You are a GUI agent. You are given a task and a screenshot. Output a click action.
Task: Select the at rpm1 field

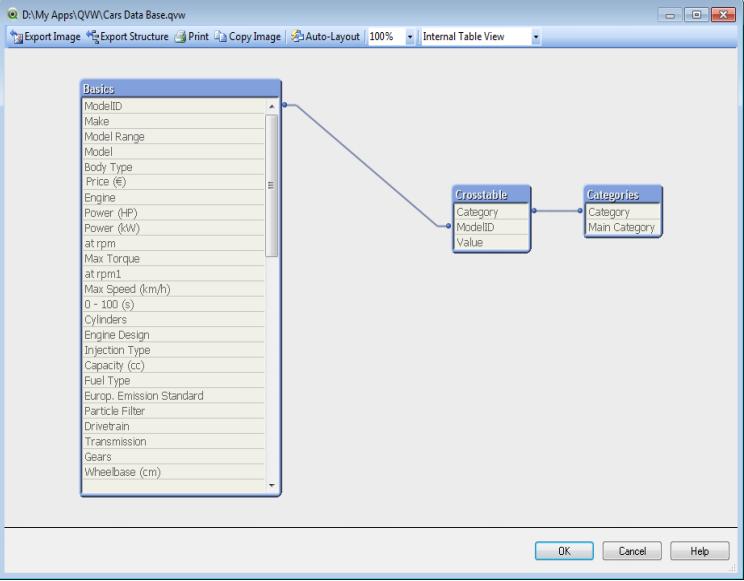(174, 274)
